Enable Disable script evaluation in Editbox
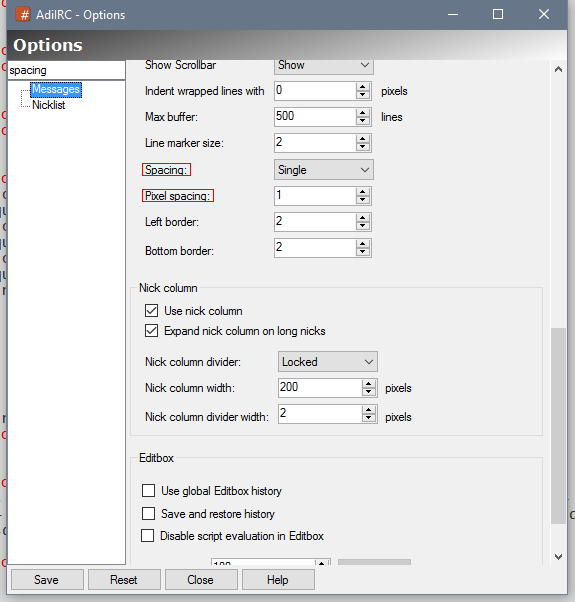This screenshot has height=602, width=575. point(147,536)
